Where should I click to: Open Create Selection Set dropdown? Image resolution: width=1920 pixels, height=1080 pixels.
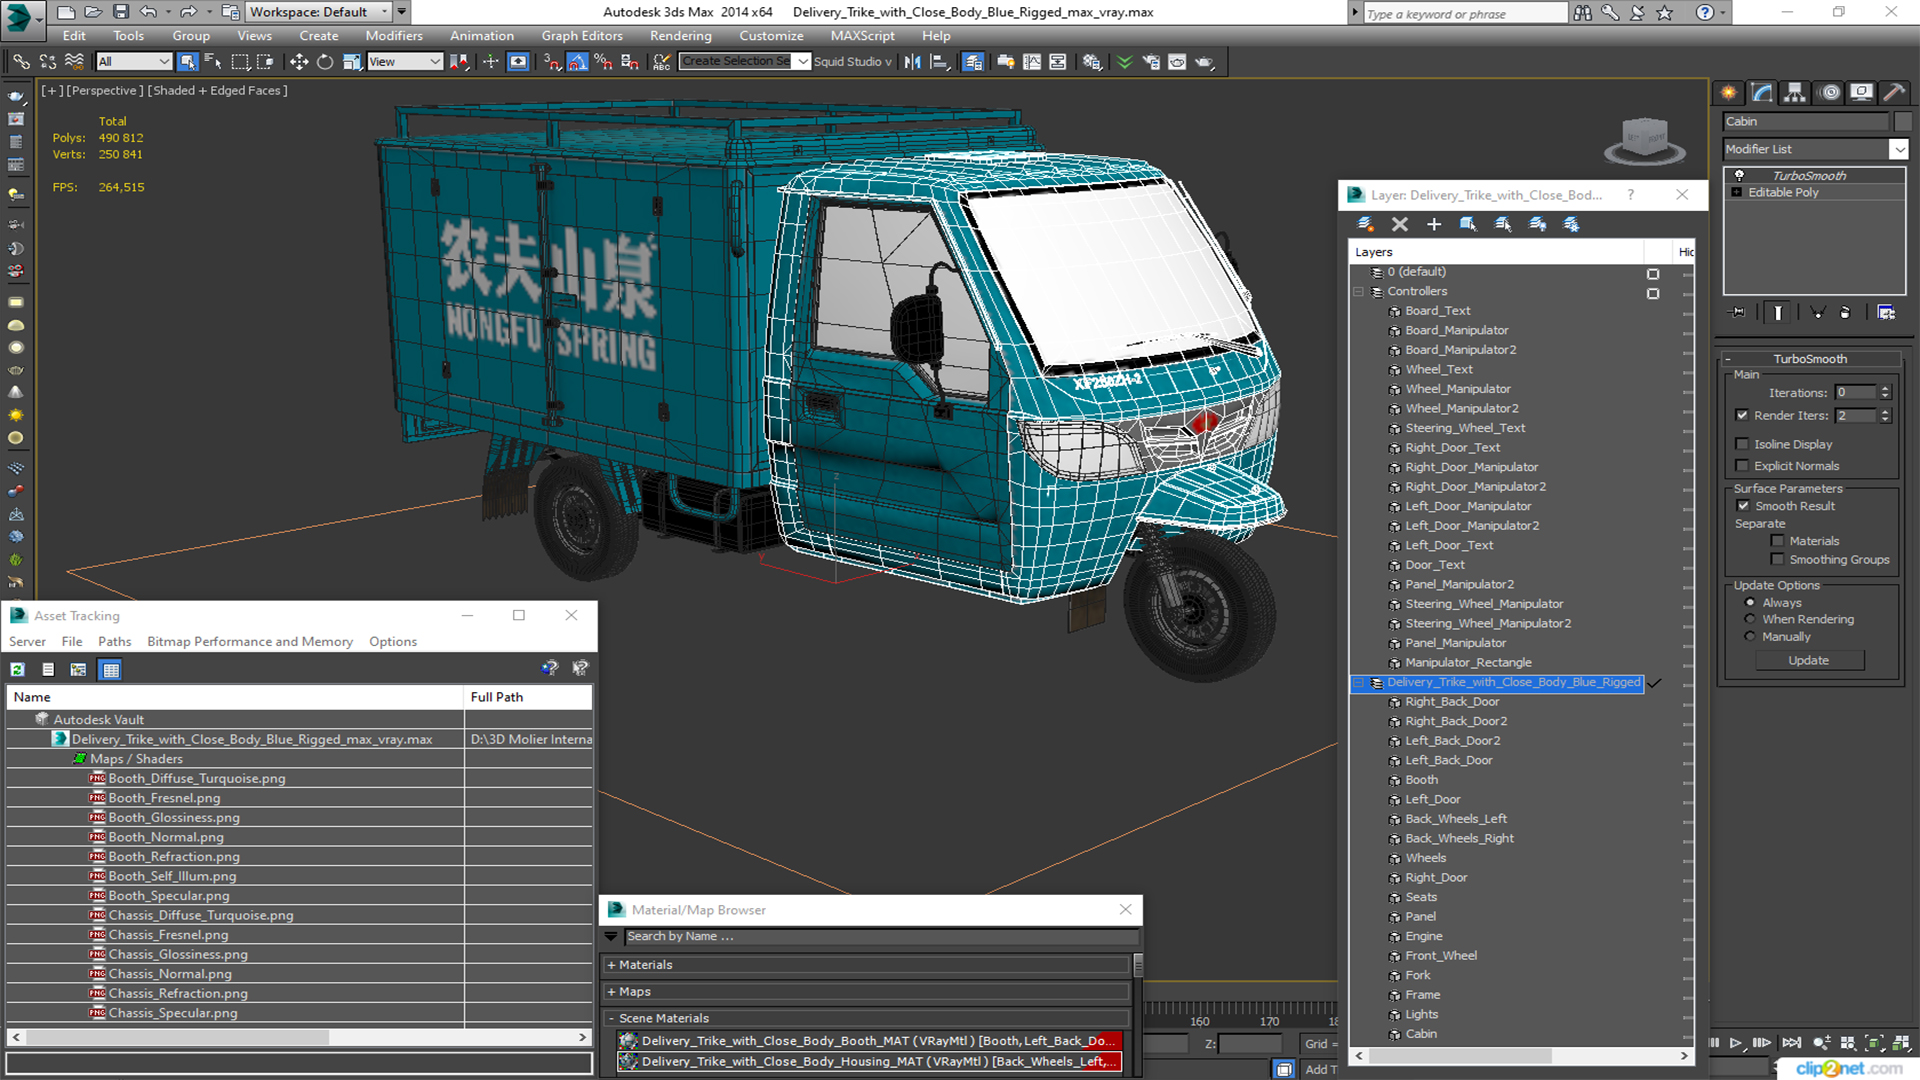coord(802,62)
